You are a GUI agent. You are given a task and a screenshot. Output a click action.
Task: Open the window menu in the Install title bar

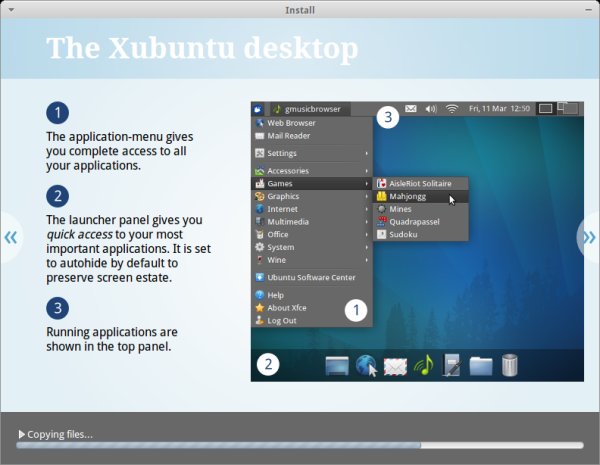click(x=11, y=10)
